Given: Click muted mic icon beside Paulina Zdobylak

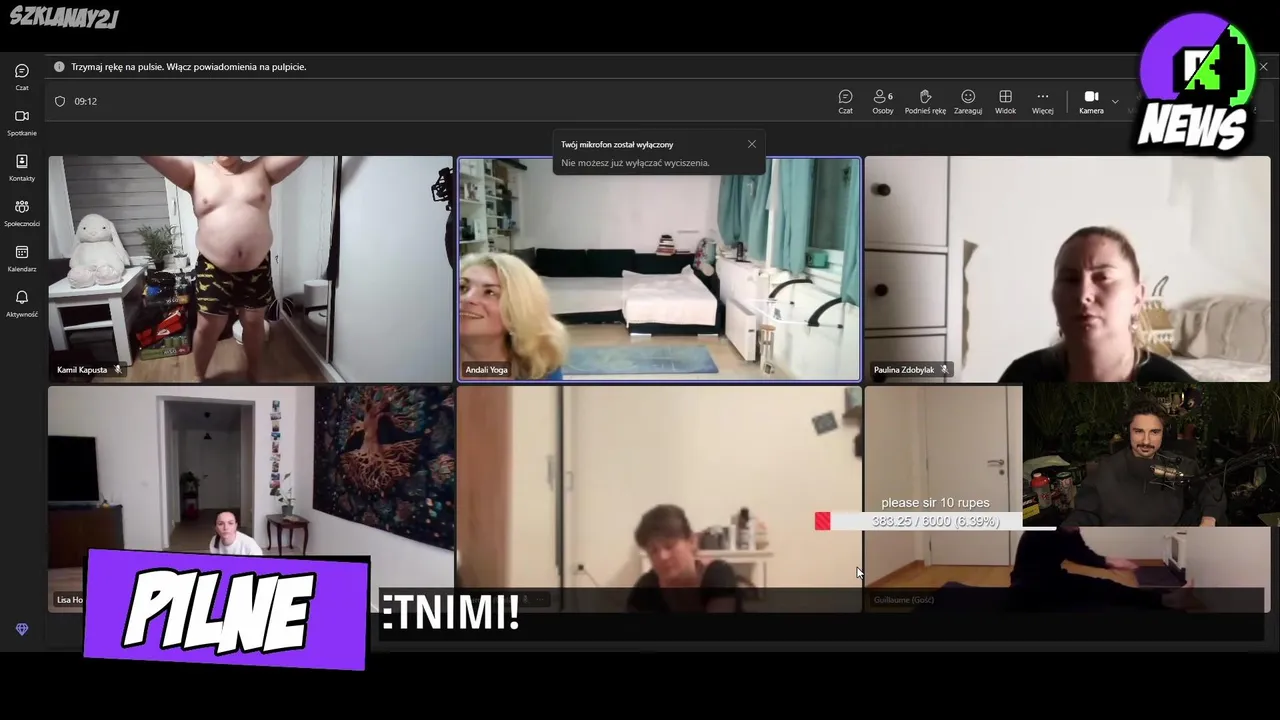Looking at the screenshot, I should 944,370.
